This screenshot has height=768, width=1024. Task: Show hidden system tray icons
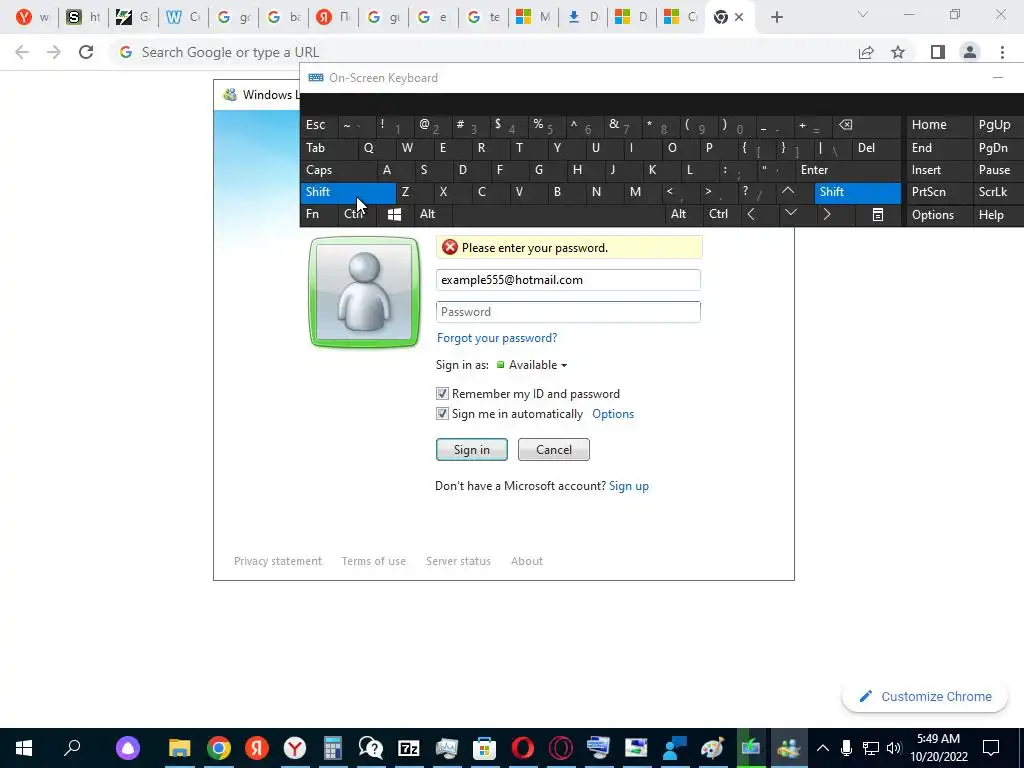pyautogui.click(x=823, y=748)
